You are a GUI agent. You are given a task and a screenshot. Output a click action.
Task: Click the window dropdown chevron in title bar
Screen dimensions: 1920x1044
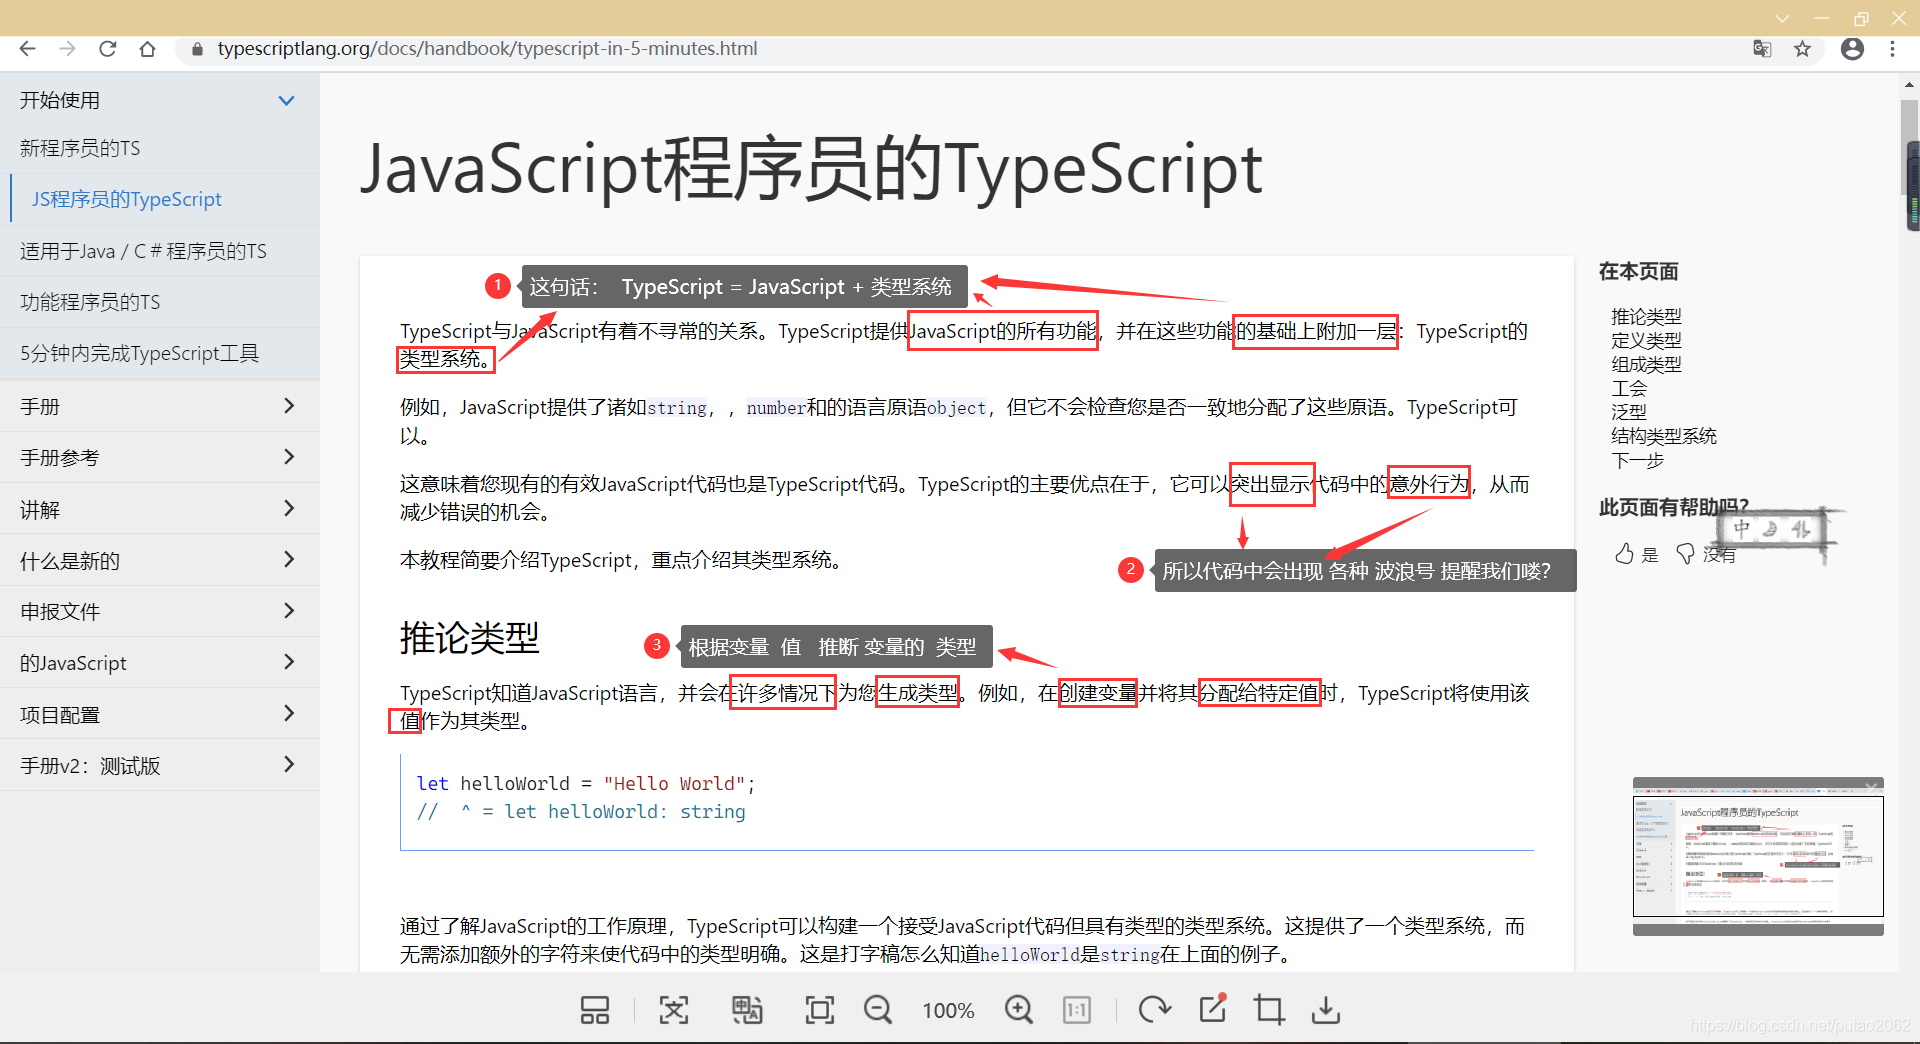coord(1782,18)
